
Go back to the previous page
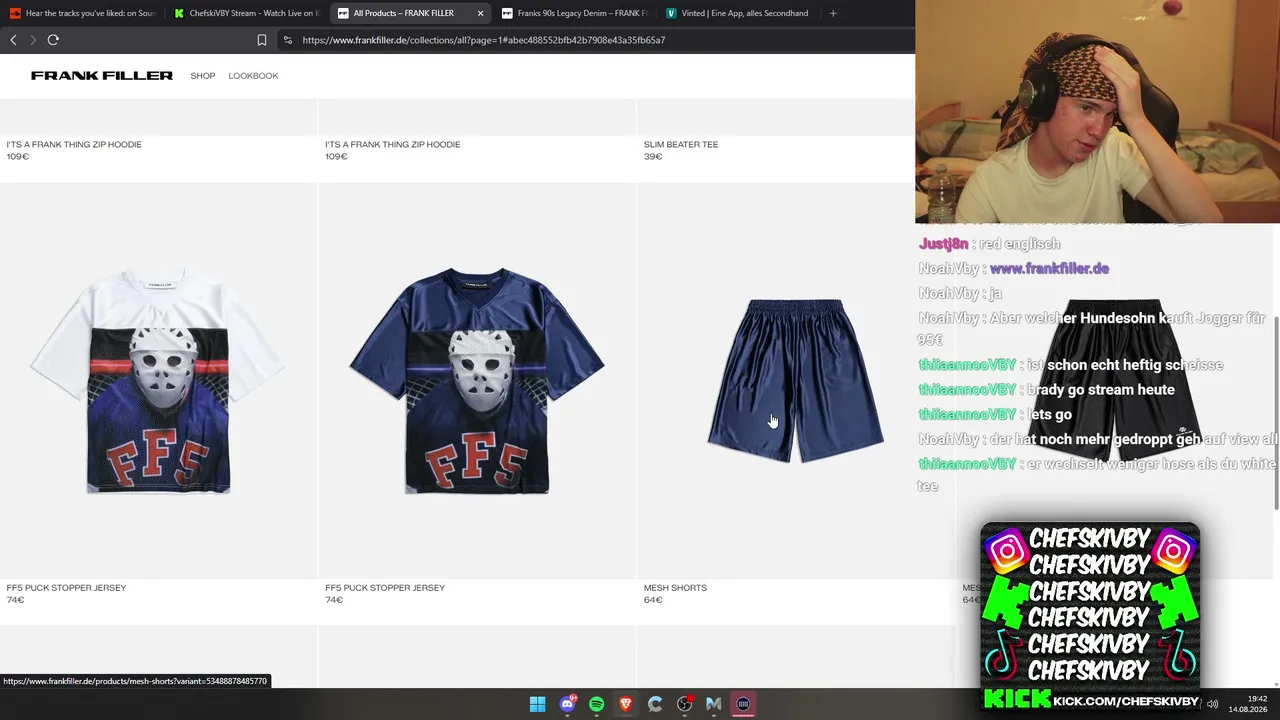13,40
